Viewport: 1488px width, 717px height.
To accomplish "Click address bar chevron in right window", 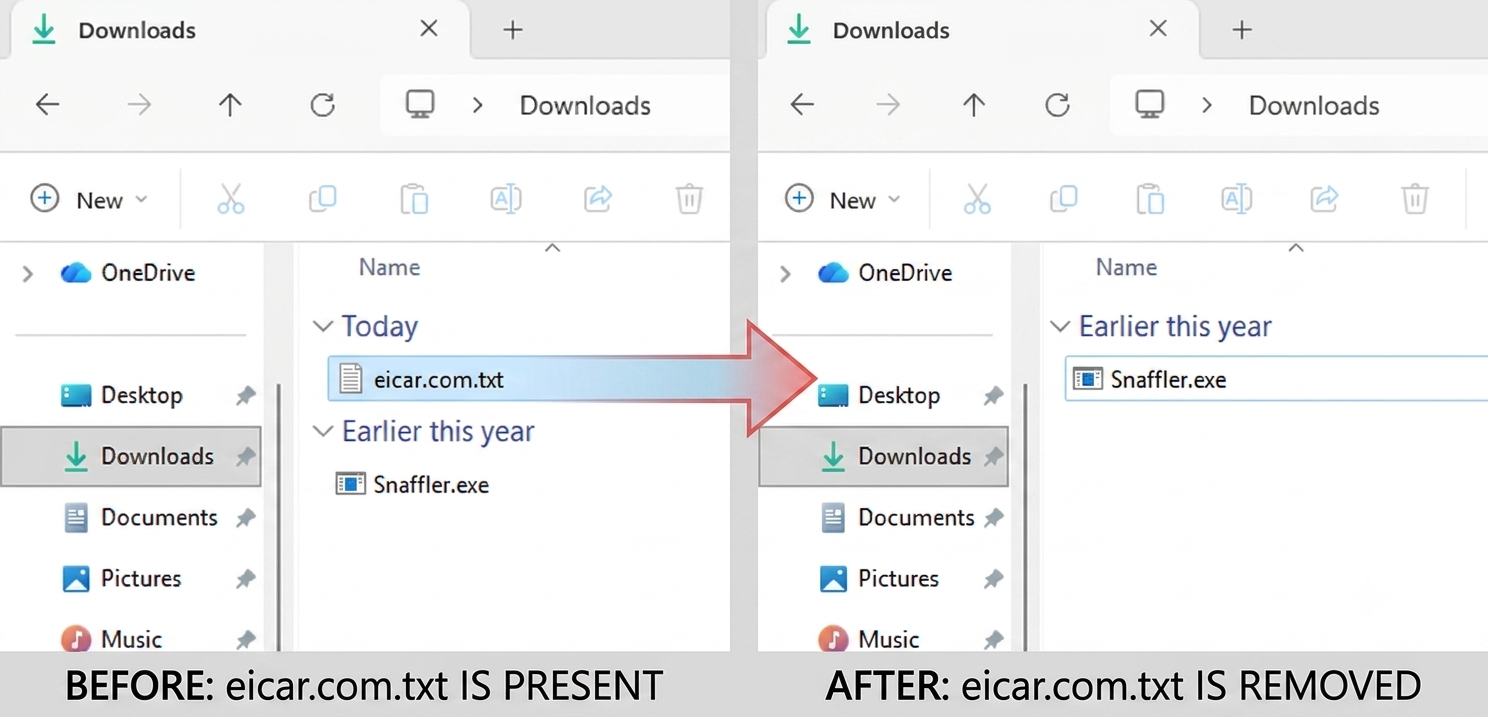I will click(x=1207, y=105).
